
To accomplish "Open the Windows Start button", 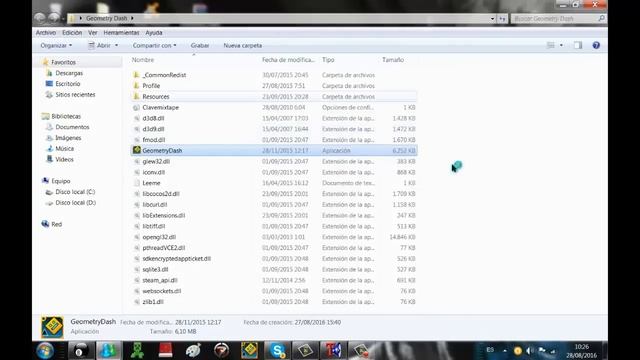I will click(x=45, y=351).
